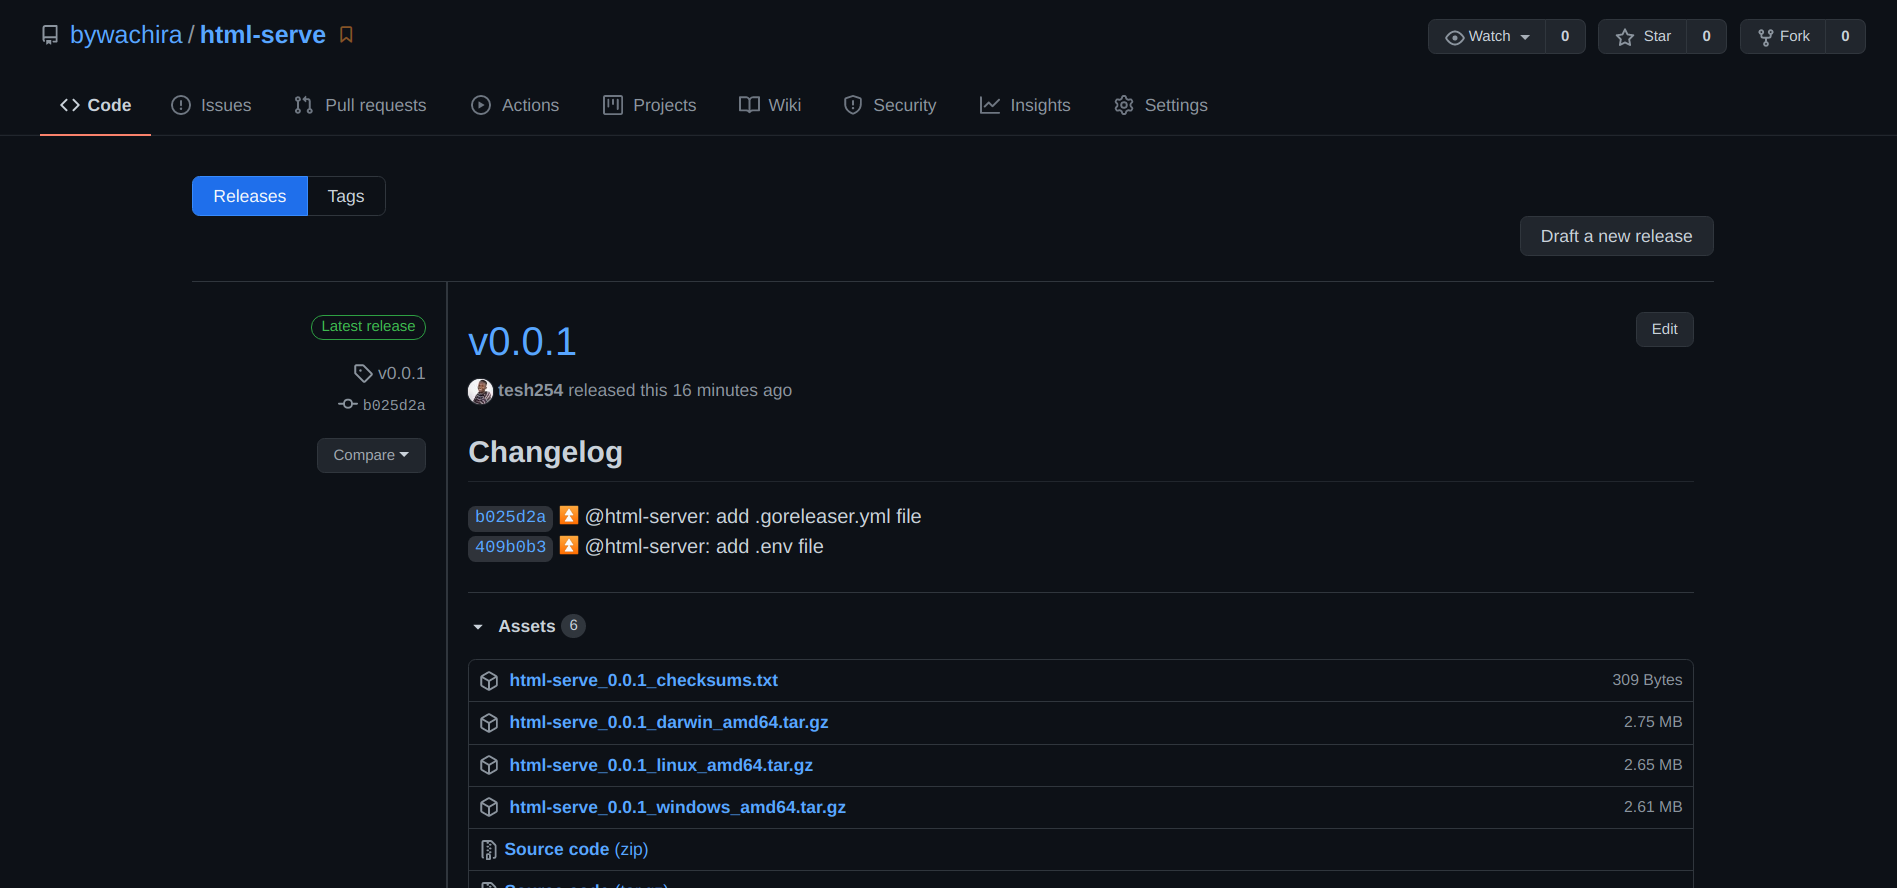Click the 2.61 MB size text
This screenshot has height=888, width=1897.
point(1653,807)
